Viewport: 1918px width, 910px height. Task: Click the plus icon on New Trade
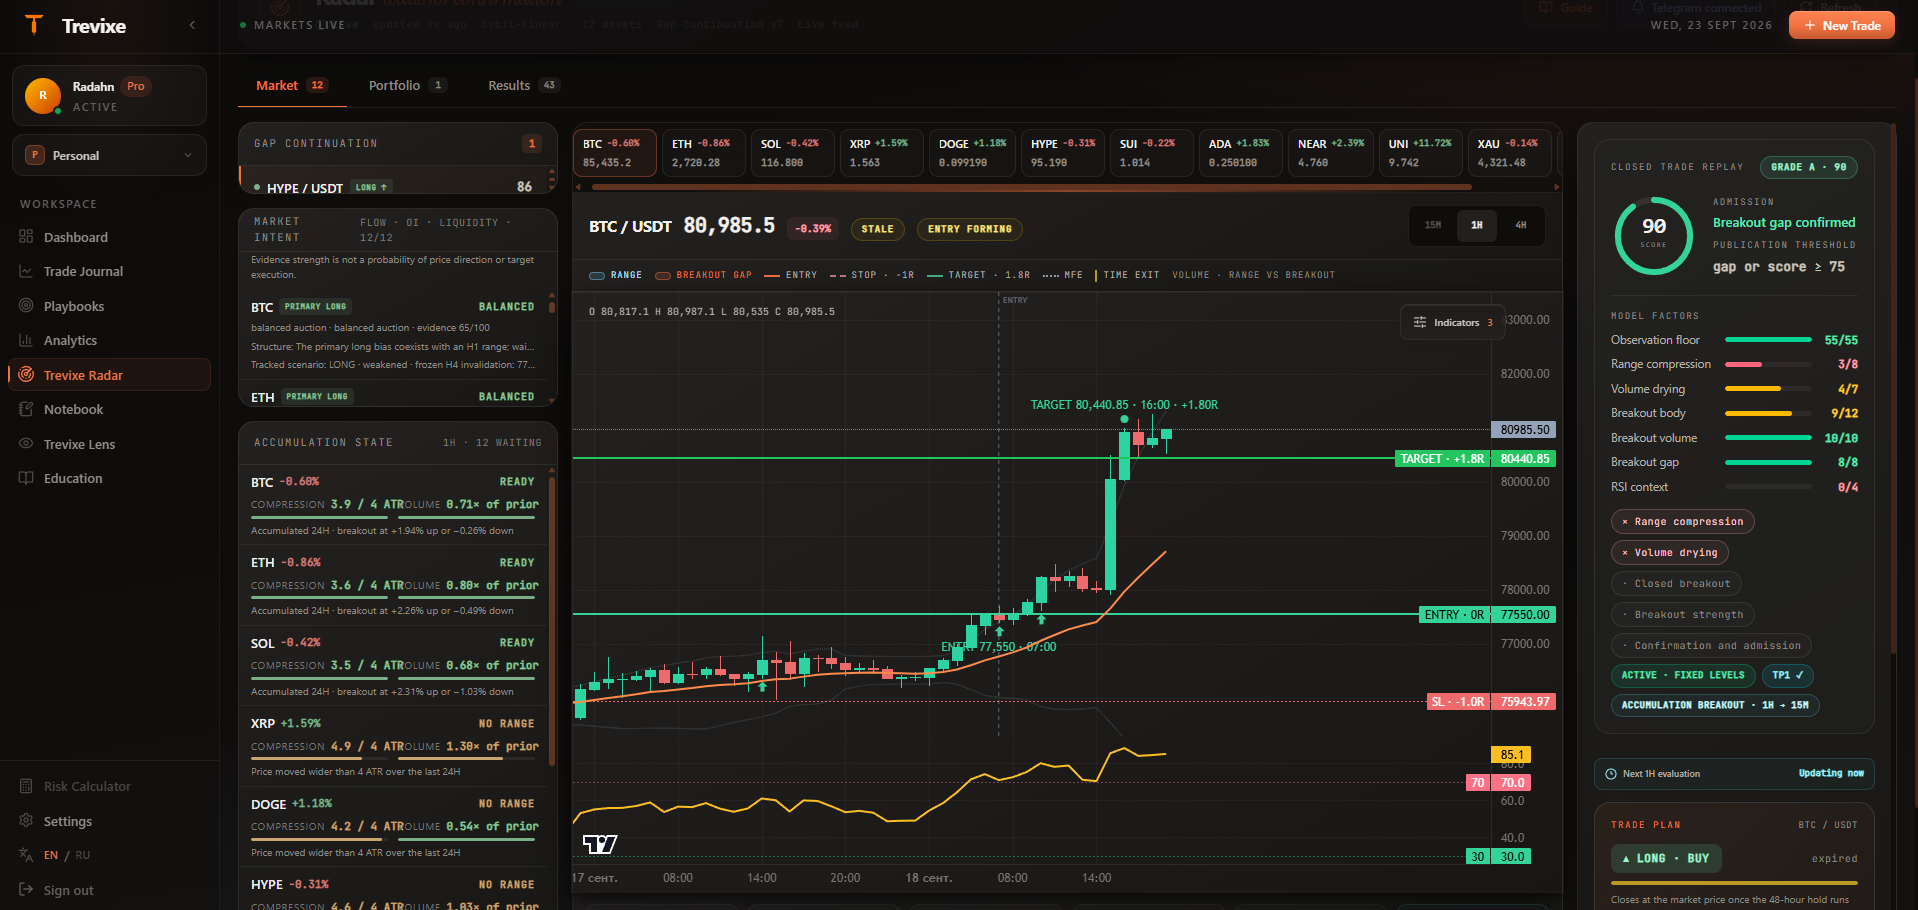pyautogui.click(x=1810, y=25)
